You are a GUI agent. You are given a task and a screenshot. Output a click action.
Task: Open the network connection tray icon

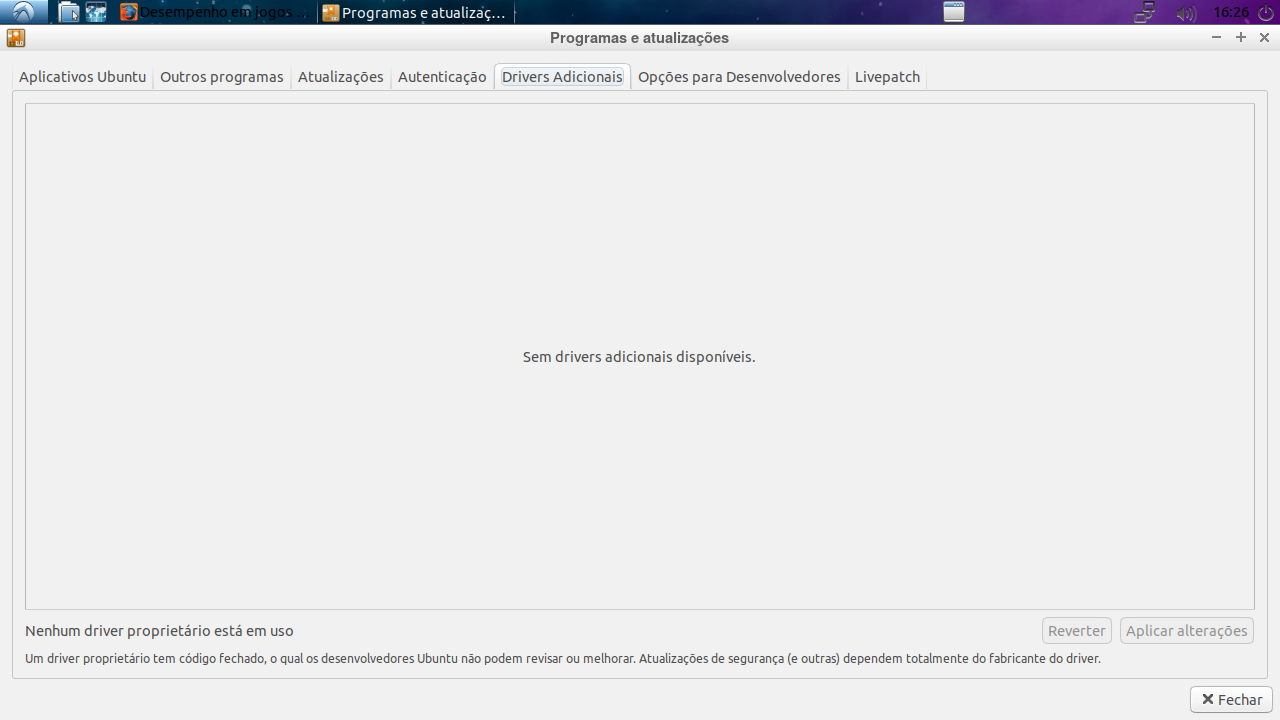(x=1145, y=13)
